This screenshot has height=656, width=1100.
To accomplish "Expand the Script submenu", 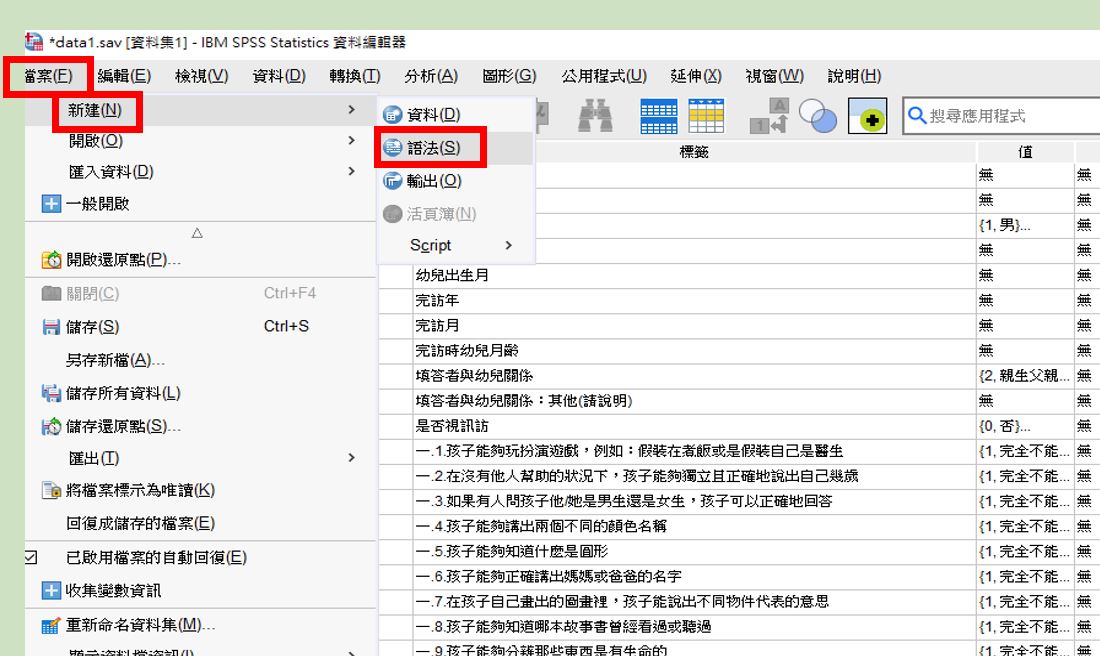I will click(x=430, y=245).
